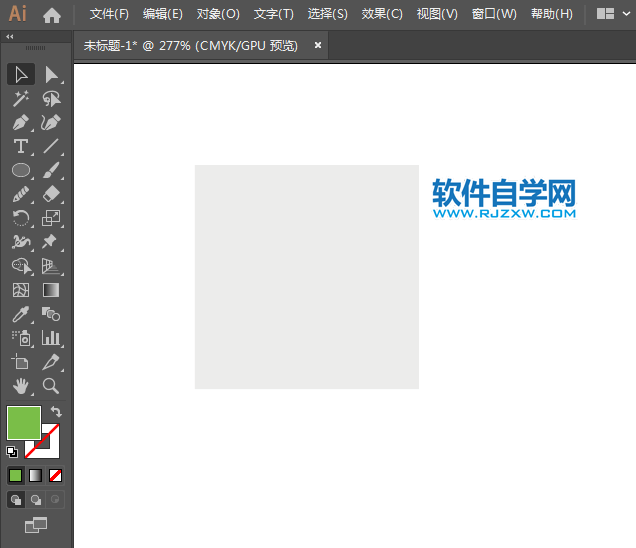Apply solid Color mode button
Screen dimensions: 636x548
point(15,475)
